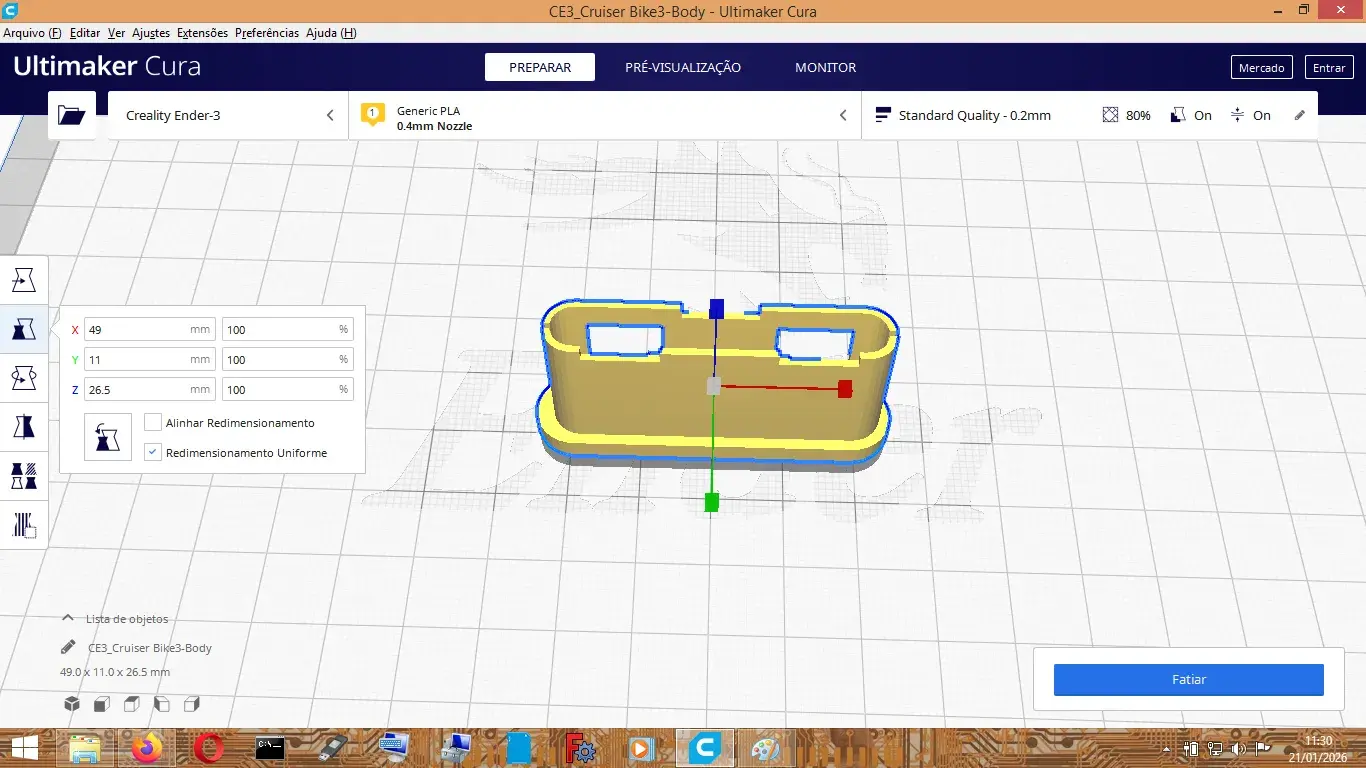Switch to the PRÉ-VISUALIZAÇÃO stage tab
Viewport: 1366px width, 768px height.
click(683, 67)
